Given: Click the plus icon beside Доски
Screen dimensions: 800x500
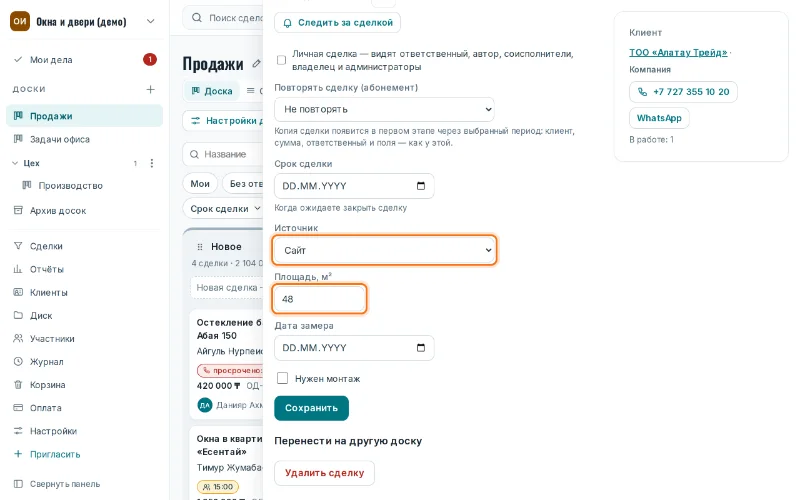Looking at the screenshot, I should pos(151,89).
